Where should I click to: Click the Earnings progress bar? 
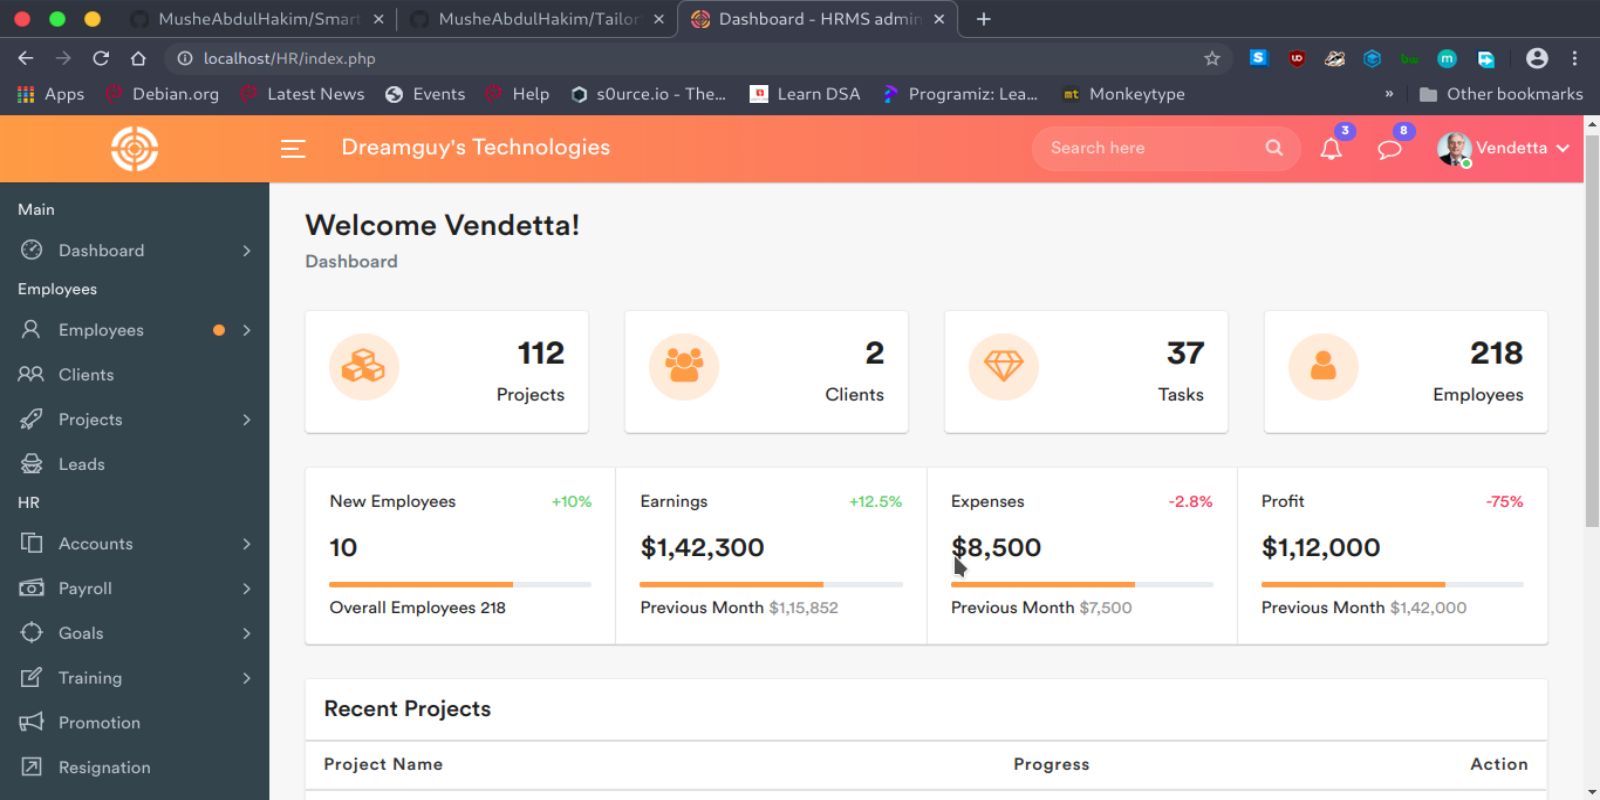pyautogui.click(x=771, y=584)
